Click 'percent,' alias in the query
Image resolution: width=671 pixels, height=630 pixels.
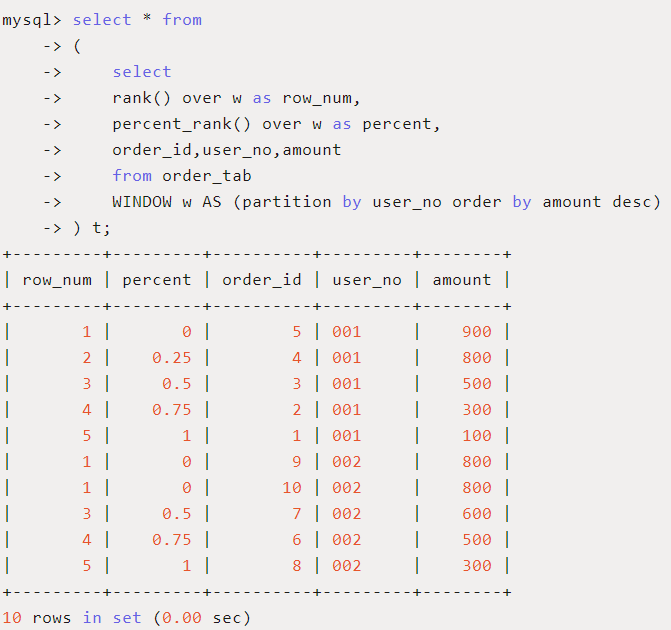(401, 124)
